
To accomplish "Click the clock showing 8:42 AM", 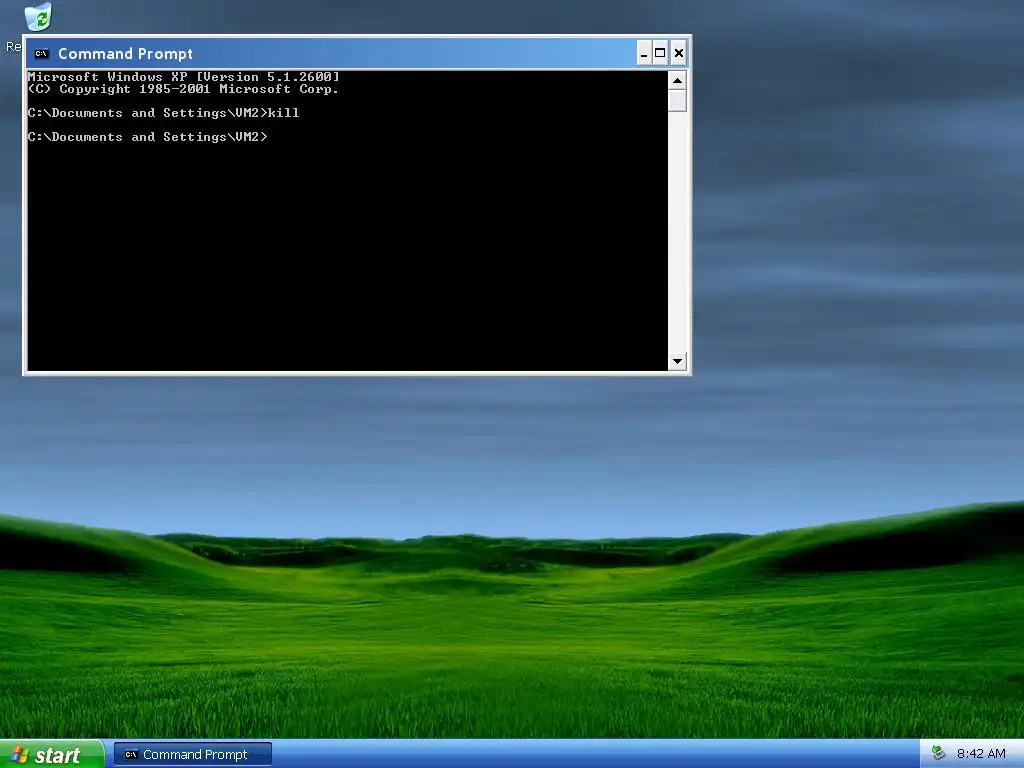I will 981,754.
